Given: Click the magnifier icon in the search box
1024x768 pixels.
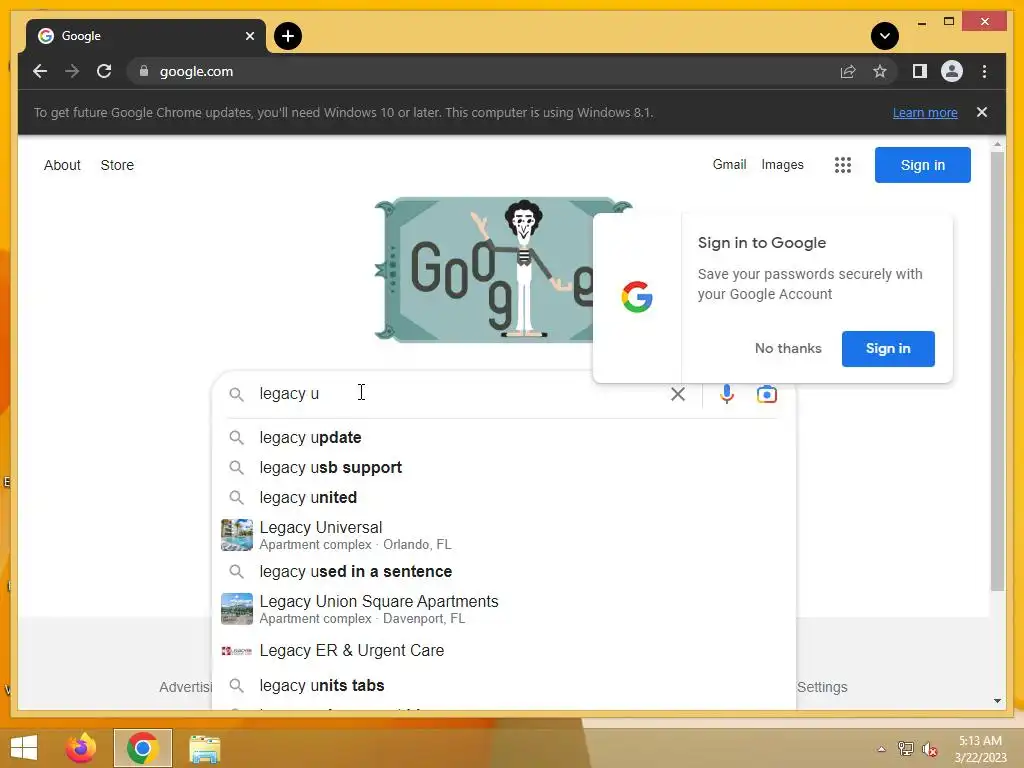Looking at the screenshot, I should point(236,394).
